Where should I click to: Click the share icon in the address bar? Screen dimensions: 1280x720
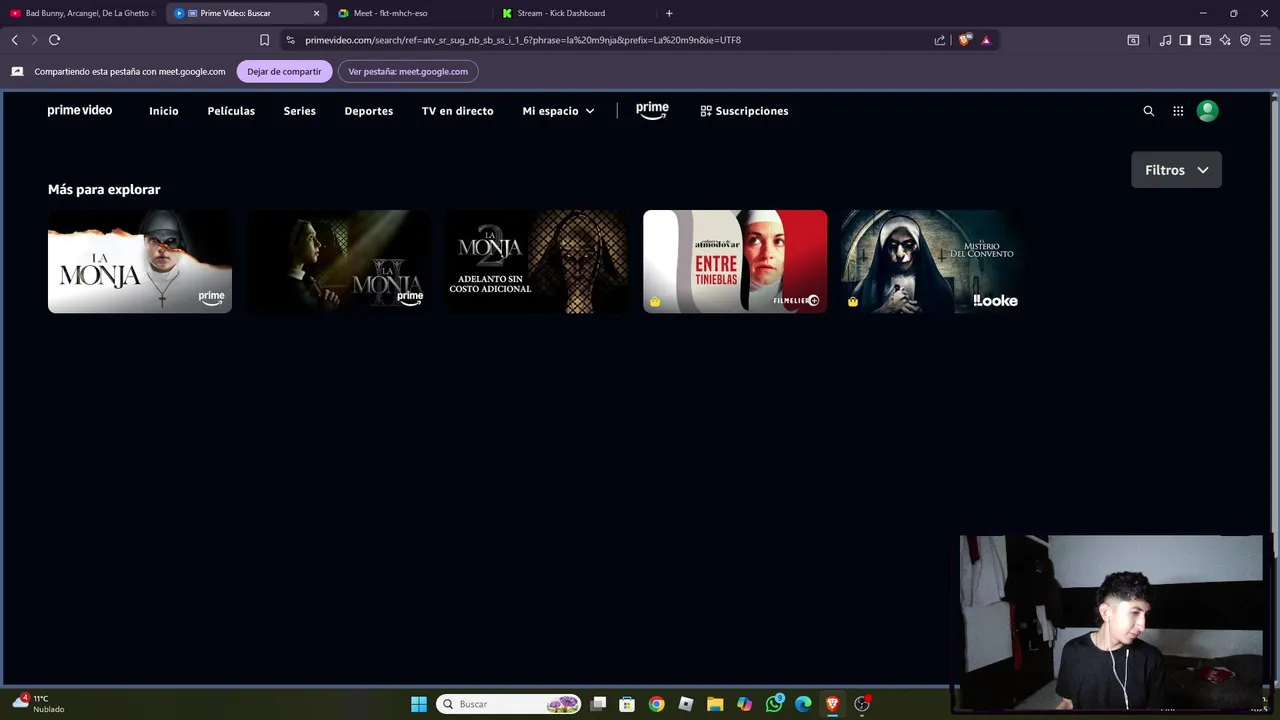(940, 40)
